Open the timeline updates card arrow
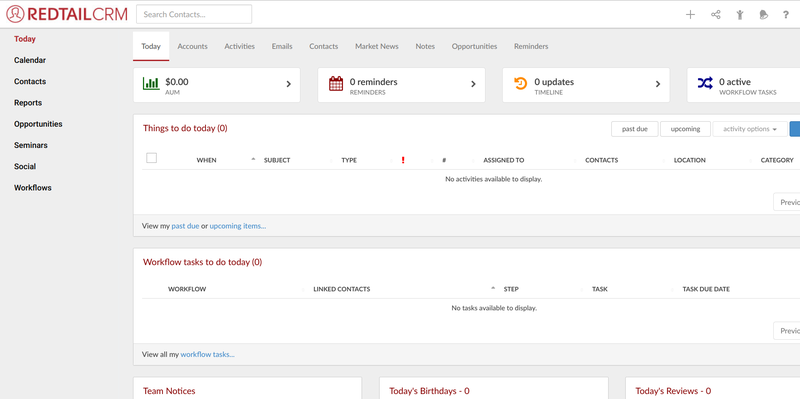This screenshot has width=800, height=399. click(x=658, y=84)
